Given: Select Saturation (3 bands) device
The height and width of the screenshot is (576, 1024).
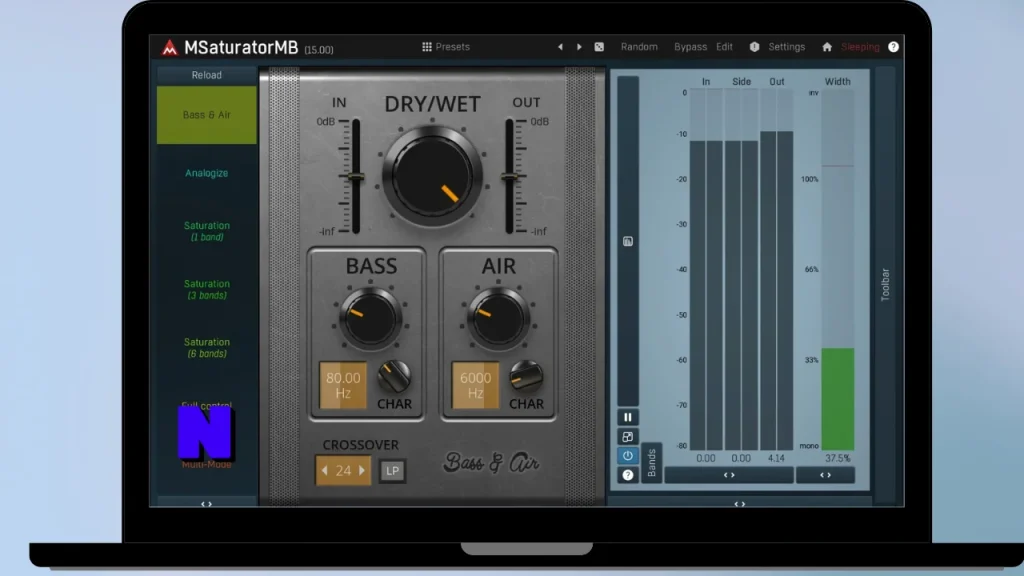Looking at the screenshot, I should [x=206, y=289].
